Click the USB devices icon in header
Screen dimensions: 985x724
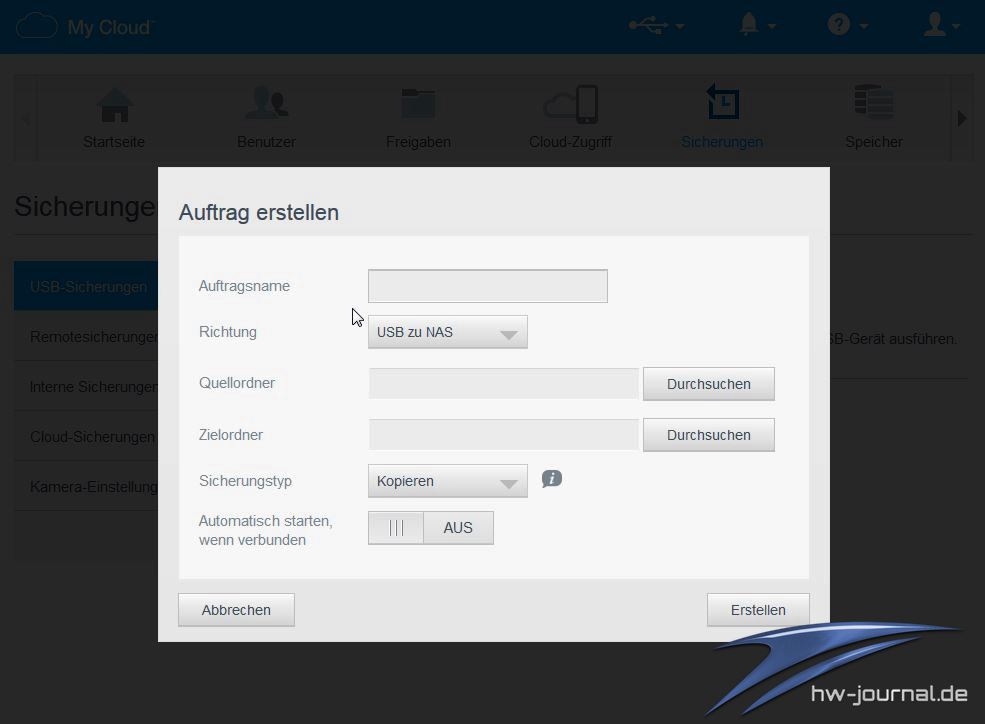pyautogui.click(x=648, y=25)
